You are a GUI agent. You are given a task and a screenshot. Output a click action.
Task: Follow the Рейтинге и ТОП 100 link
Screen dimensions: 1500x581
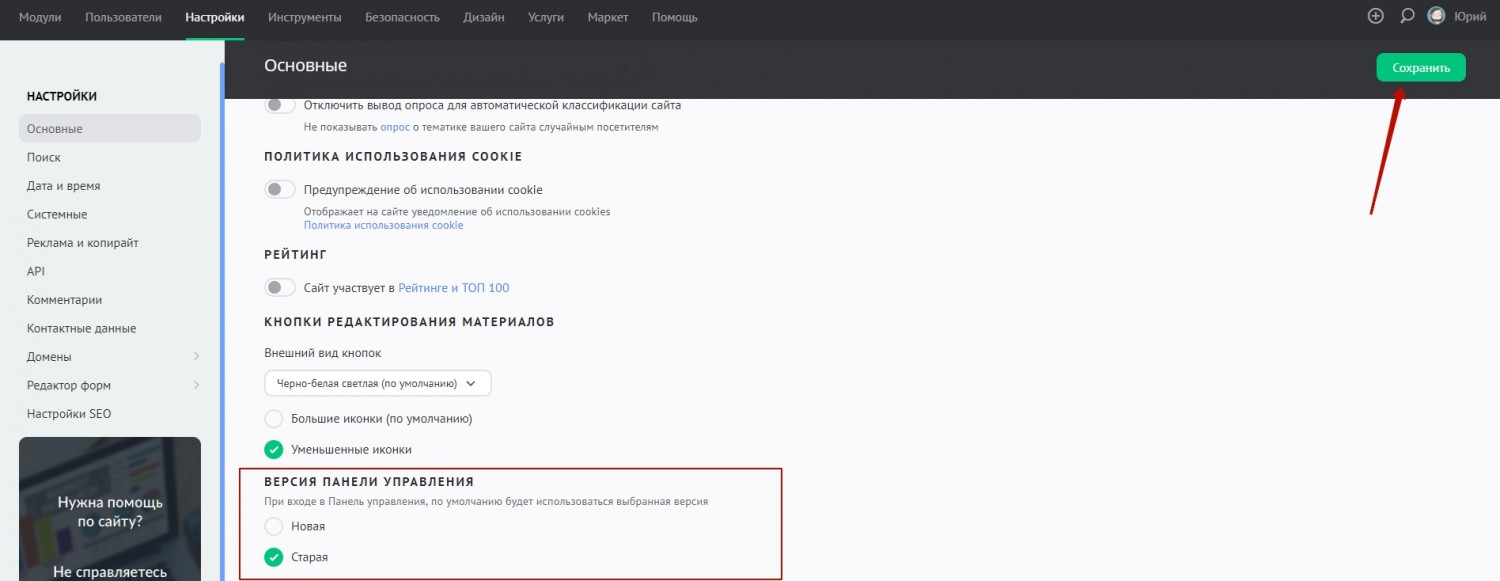click(x=453, y=288)
